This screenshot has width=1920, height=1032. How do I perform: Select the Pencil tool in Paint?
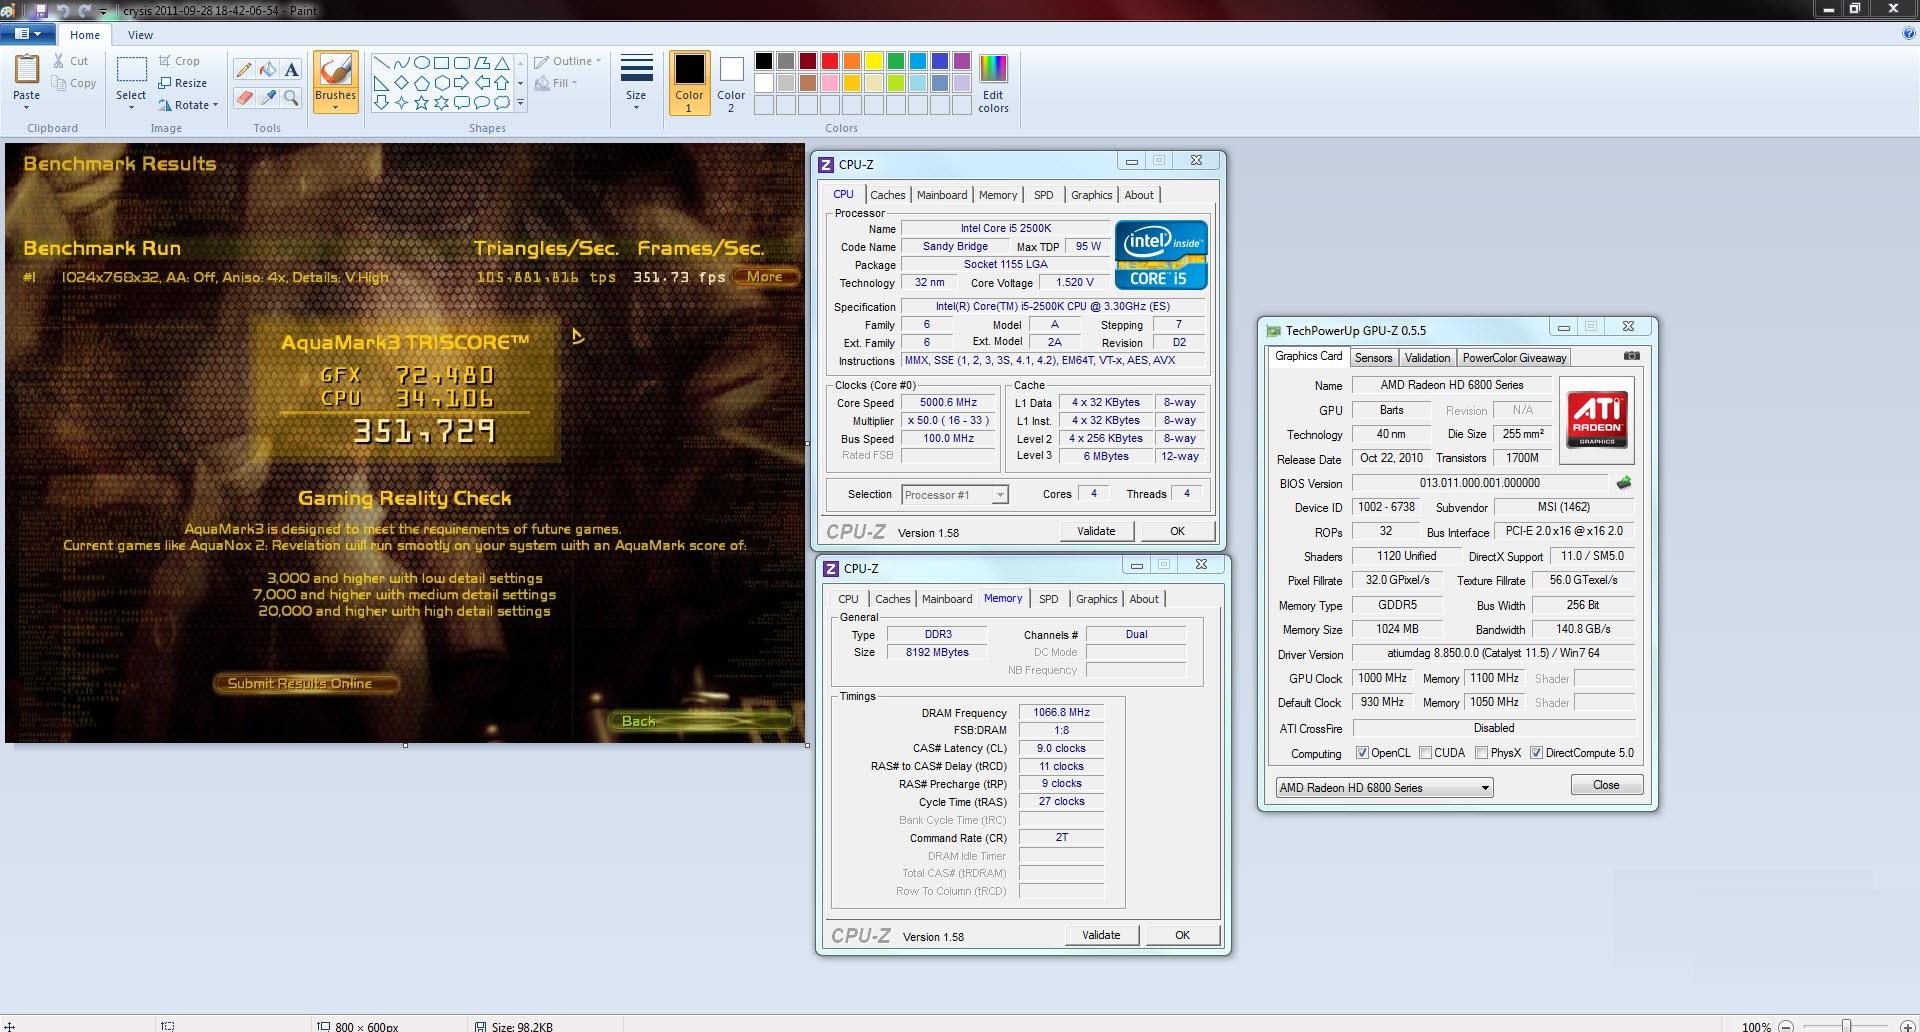click(243, 69)
